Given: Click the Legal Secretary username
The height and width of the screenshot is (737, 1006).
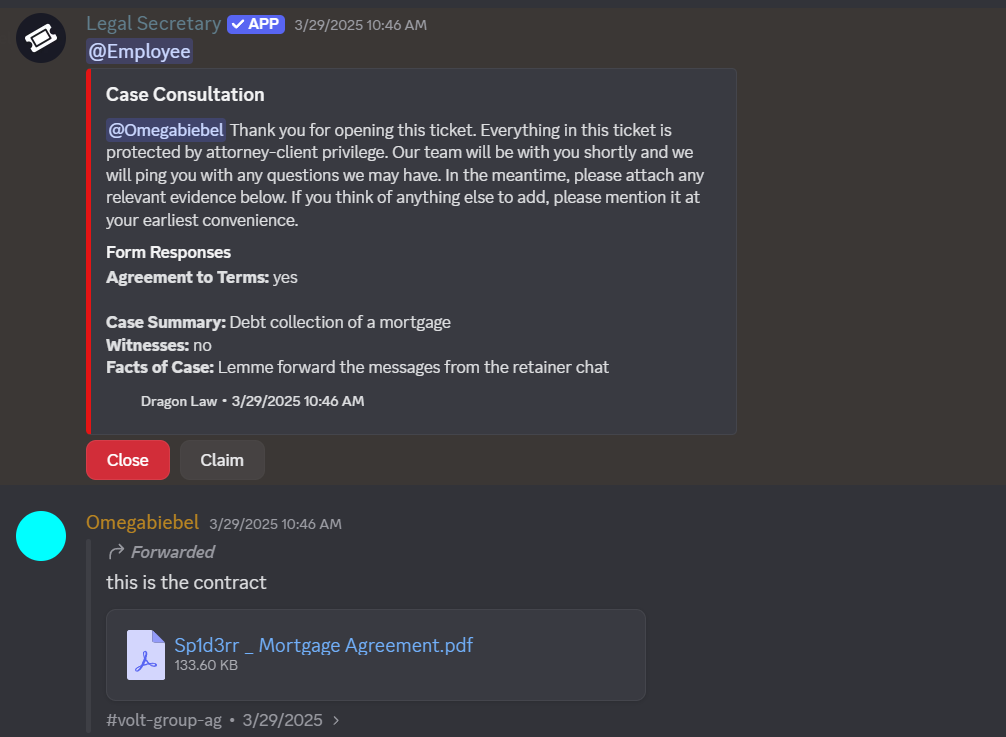Looking at the screenshot, I should click(153, 24).
